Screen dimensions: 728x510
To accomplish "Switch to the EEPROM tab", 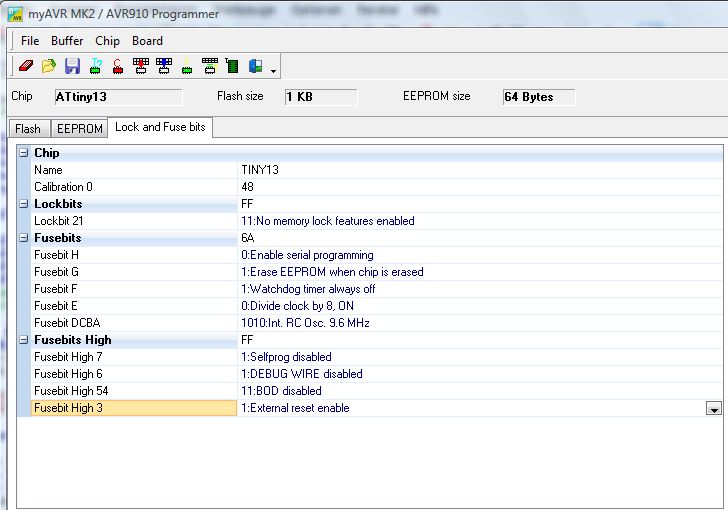I will pos(79,129).
